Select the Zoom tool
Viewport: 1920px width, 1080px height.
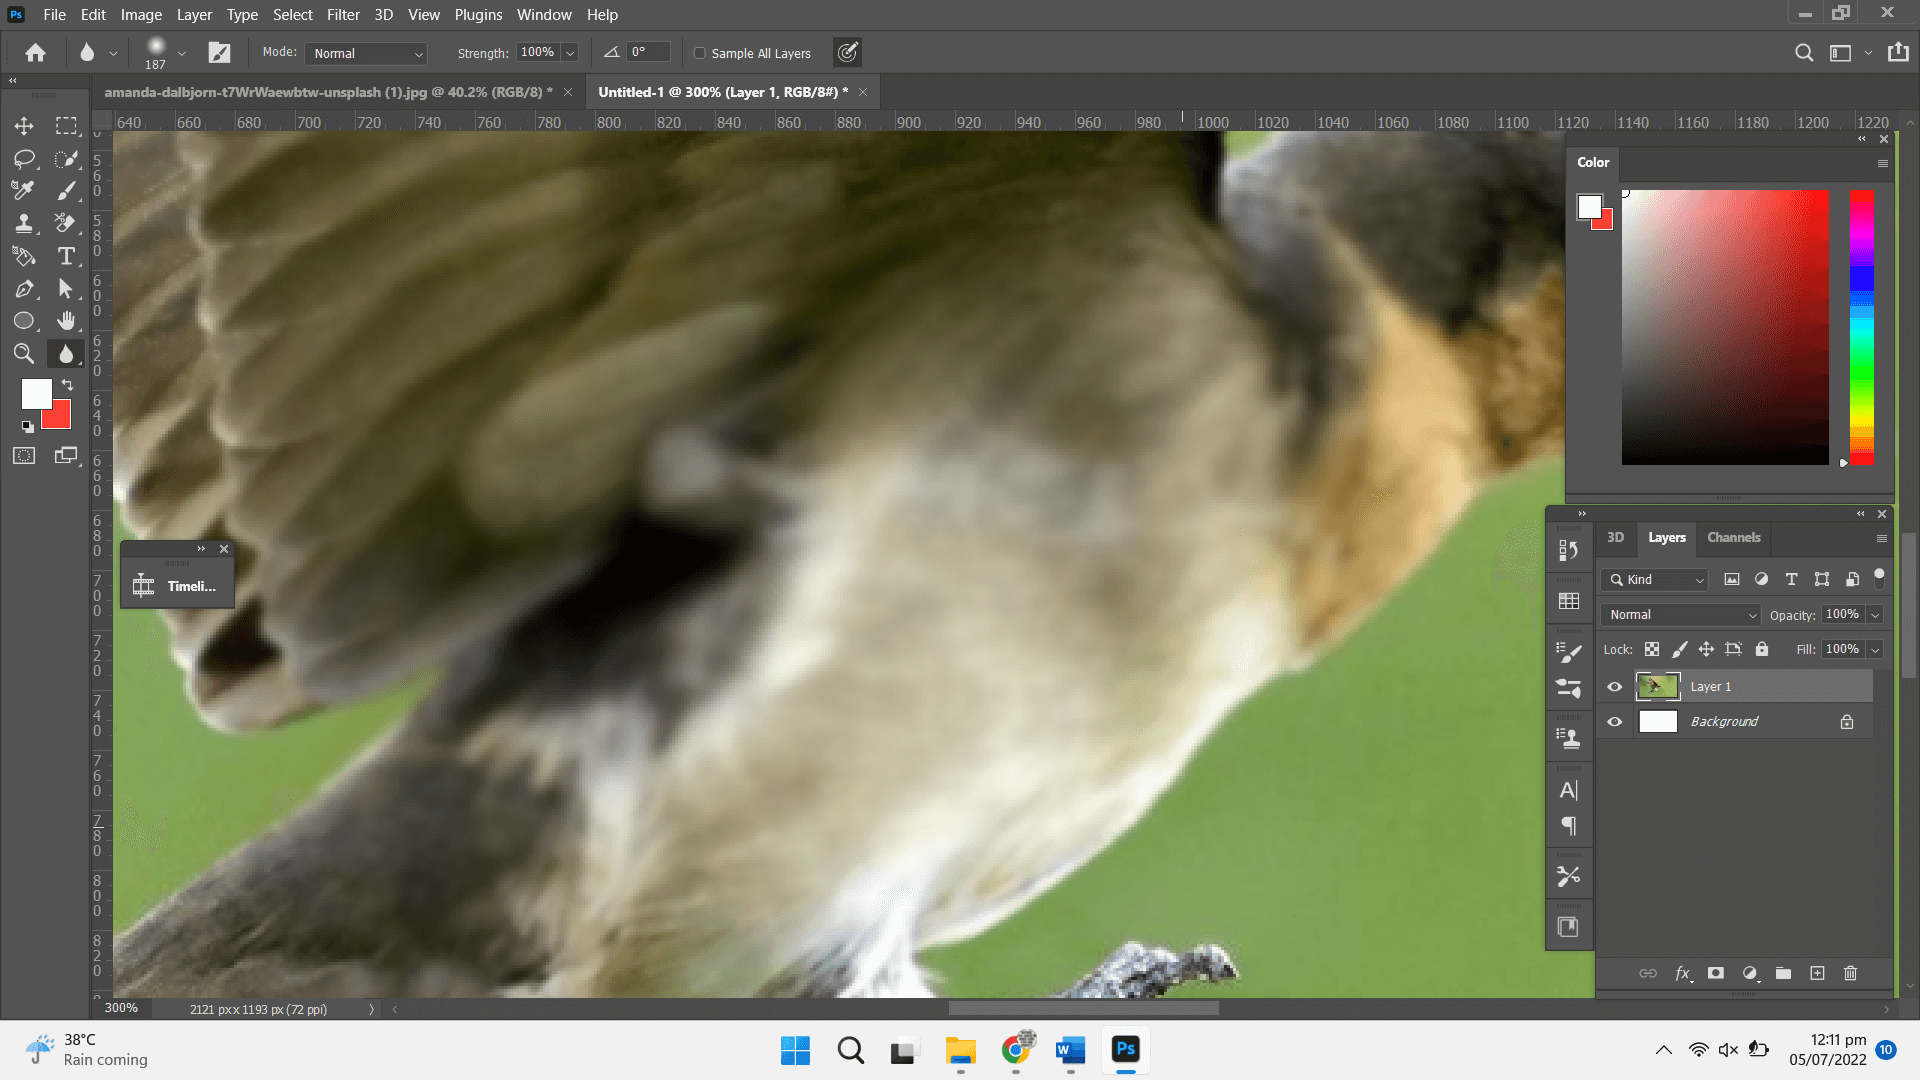24,353
